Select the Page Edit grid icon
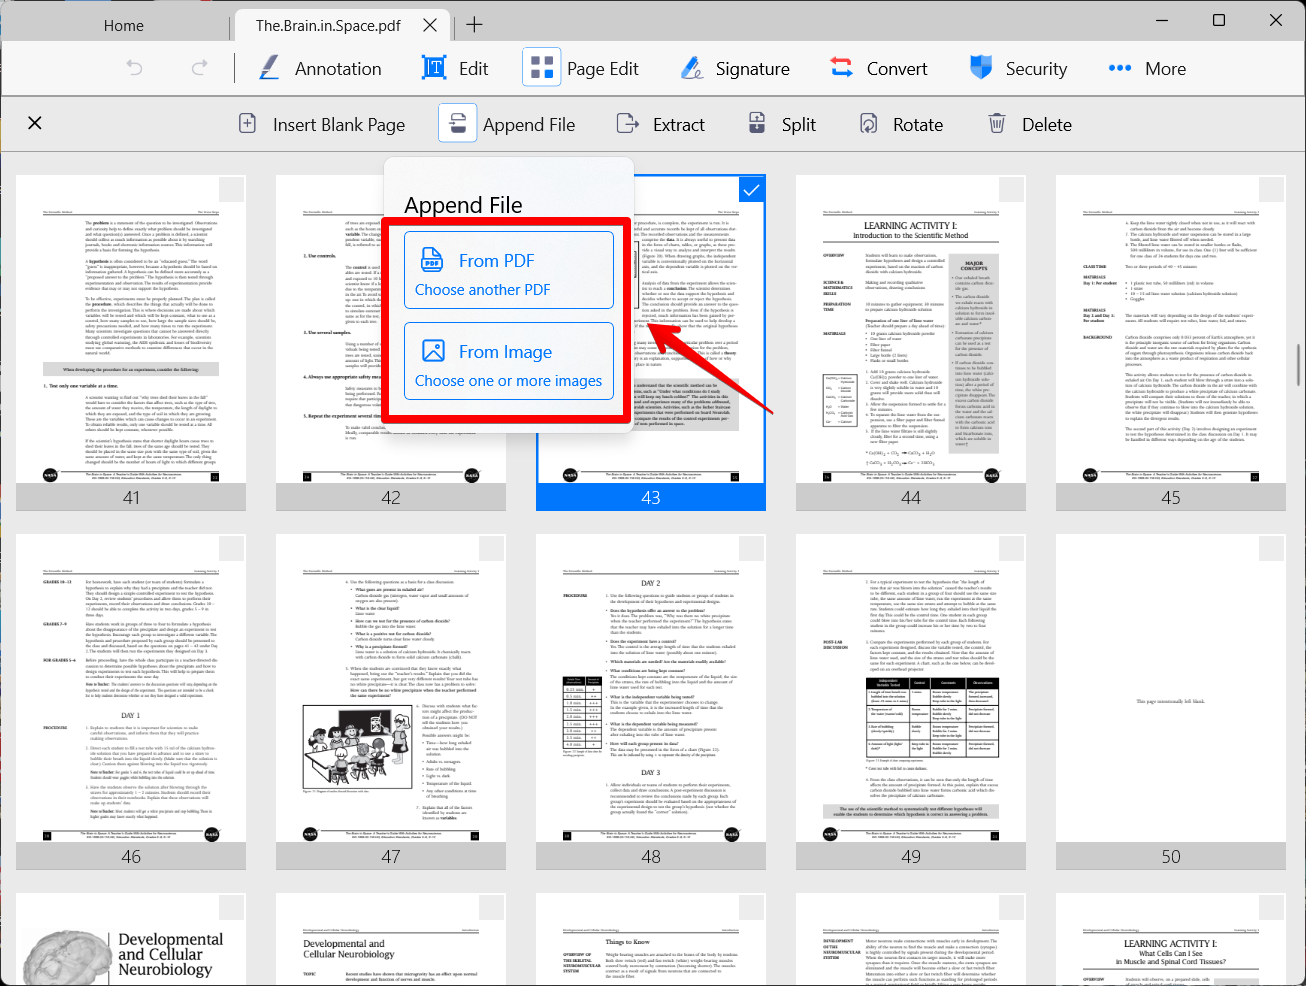The height and width of the screenshot is (986, 1306). pyautogui.click(x=542, y=68)
